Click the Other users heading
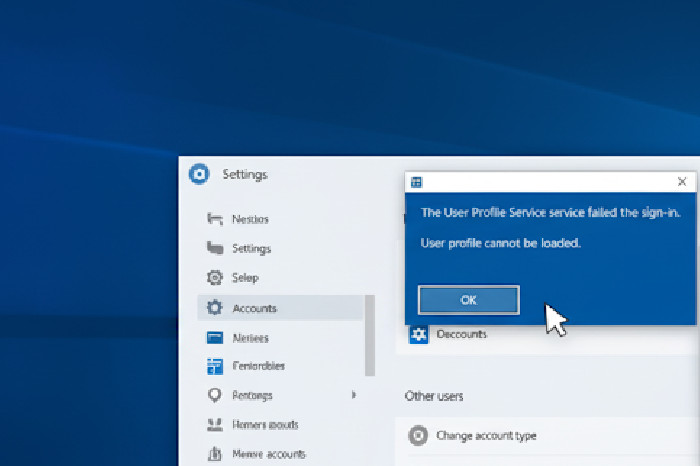Image resolution: width=700 pixels, height=466 pixels. pyautogui.click(x=434, y=396)
